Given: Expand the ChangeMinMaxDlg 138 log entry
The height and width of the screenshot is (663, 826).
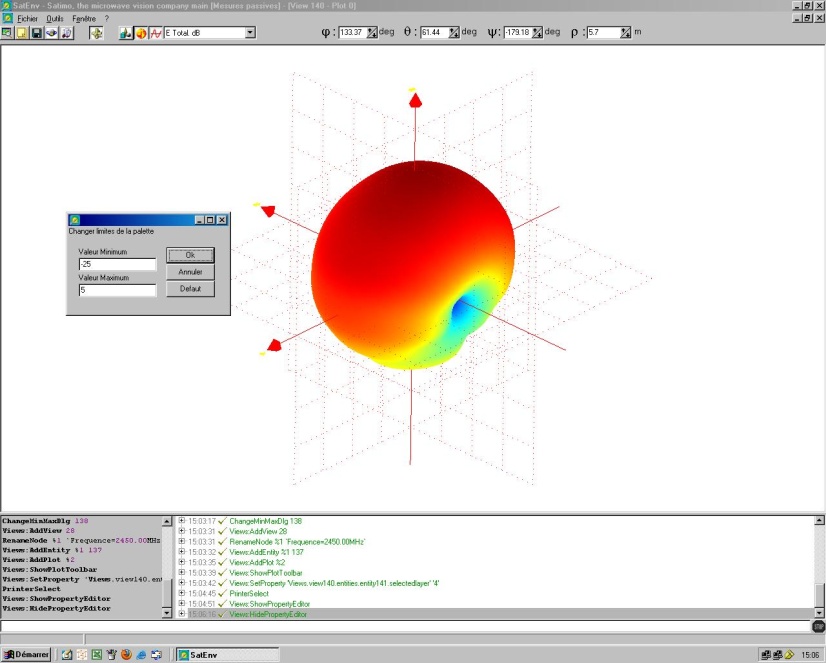Looking at the screenshot, I should click(x=181, y=521).
